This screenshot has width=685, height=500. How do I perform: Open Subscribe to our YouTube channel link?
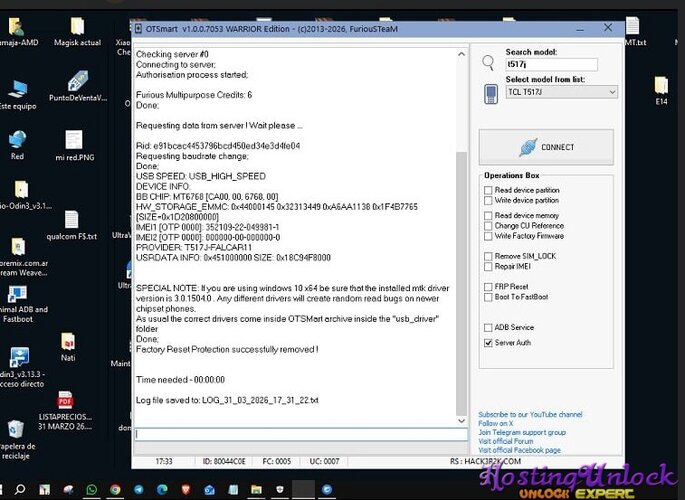click(x=529, y=414)
